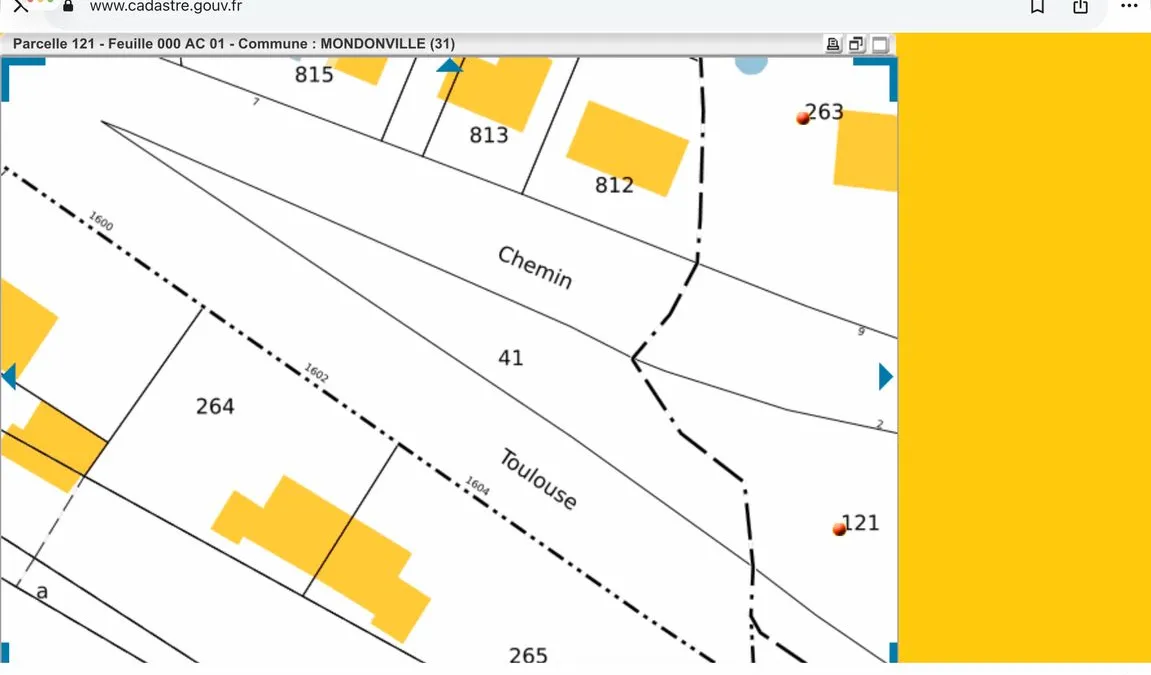The width and height of the screenshot is (1151, 675).
Task: Click the red marker on parcel 121
Action: (x=839, y=529)
